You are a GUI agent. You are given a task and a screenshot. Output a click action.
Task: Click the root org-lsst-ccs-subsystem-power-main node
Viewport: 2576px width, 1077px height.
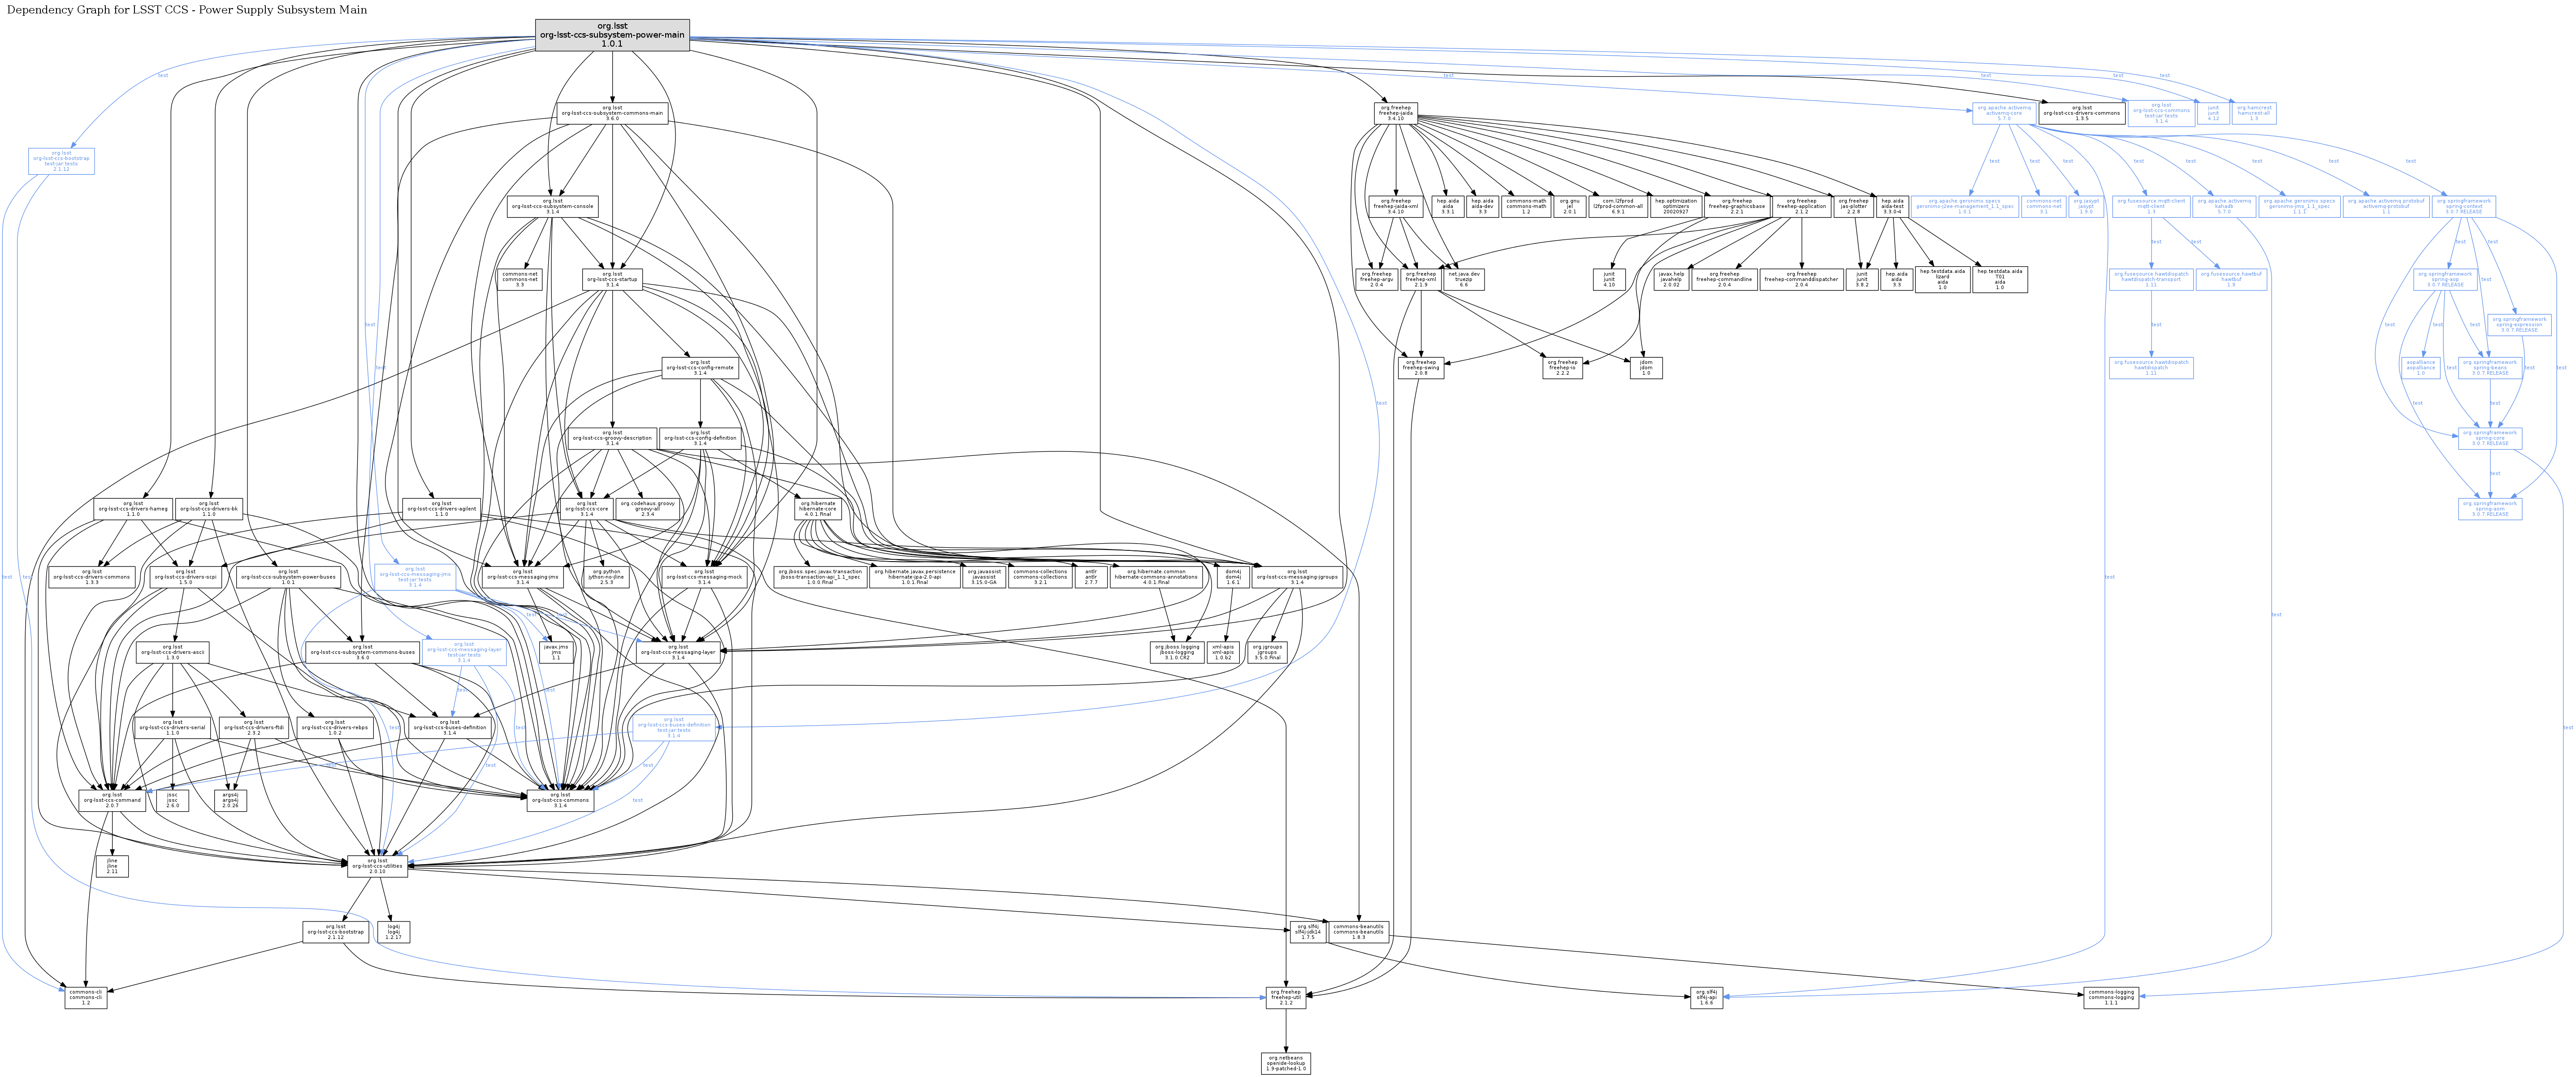(x=612, y=35)
